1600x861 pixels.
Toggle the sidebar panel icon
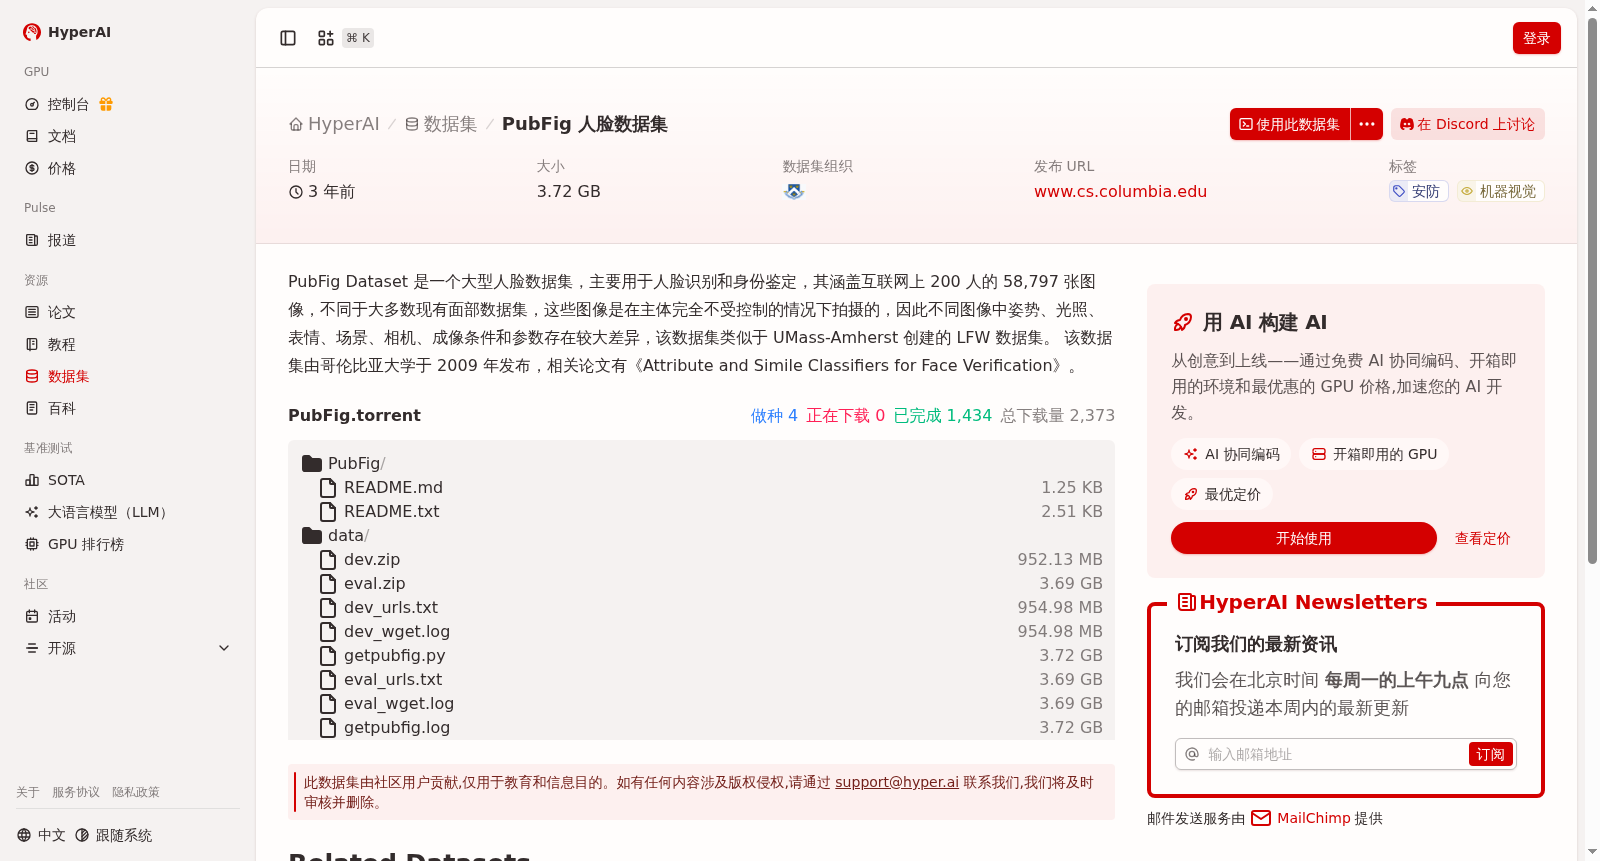288,38
